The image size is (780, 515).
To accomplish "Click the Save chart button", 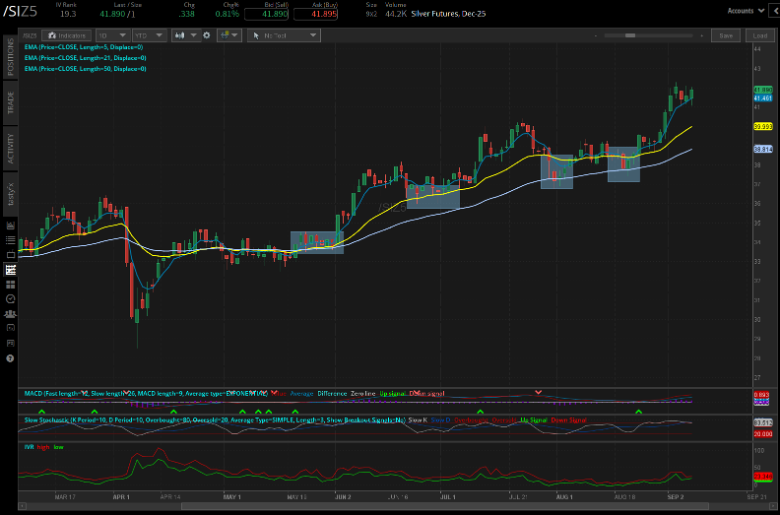I will pyautogui.click(x=726, y=35).
